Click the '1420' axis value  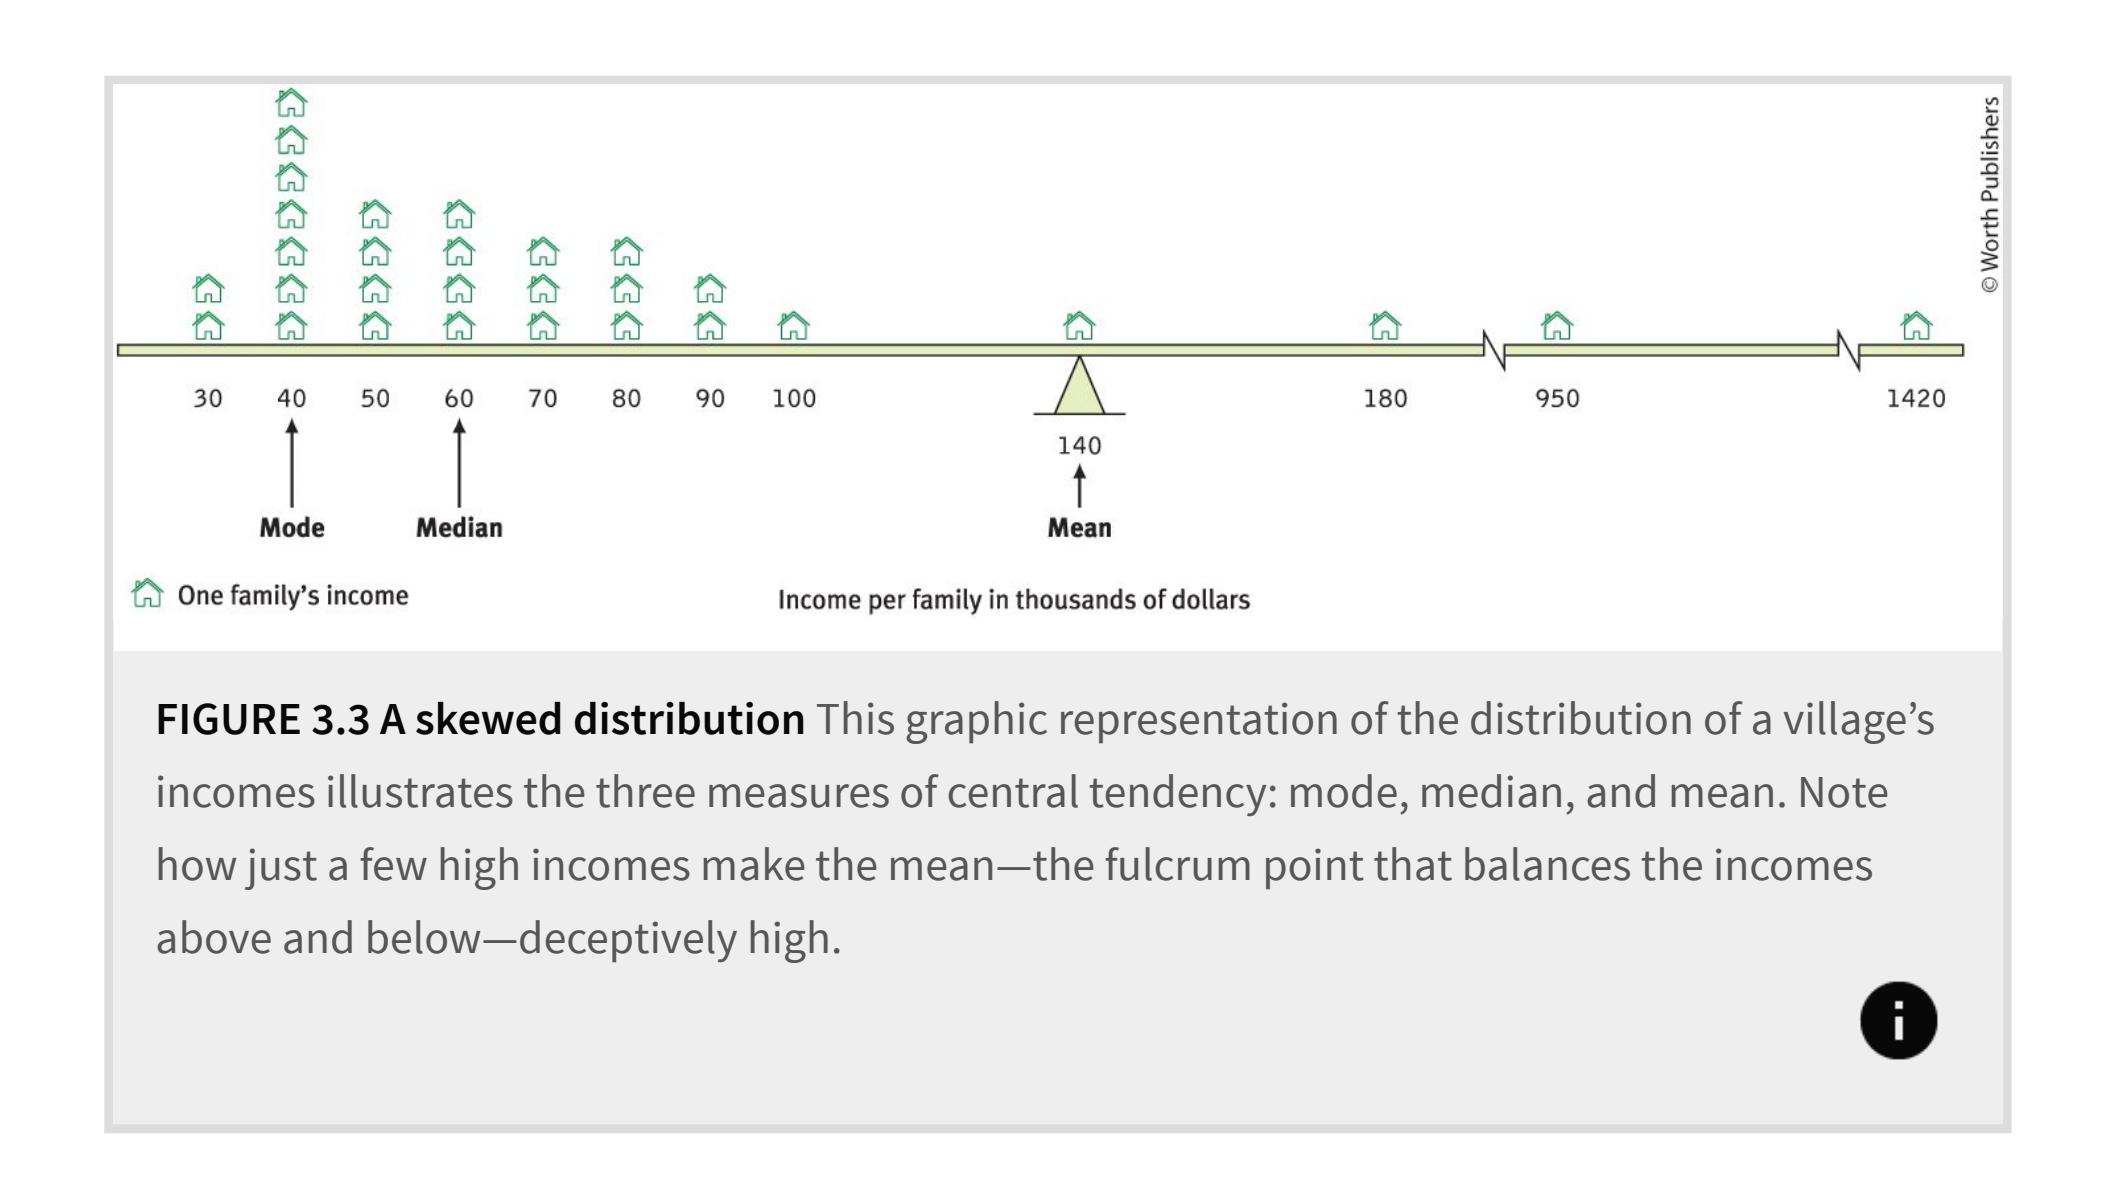1915,399
